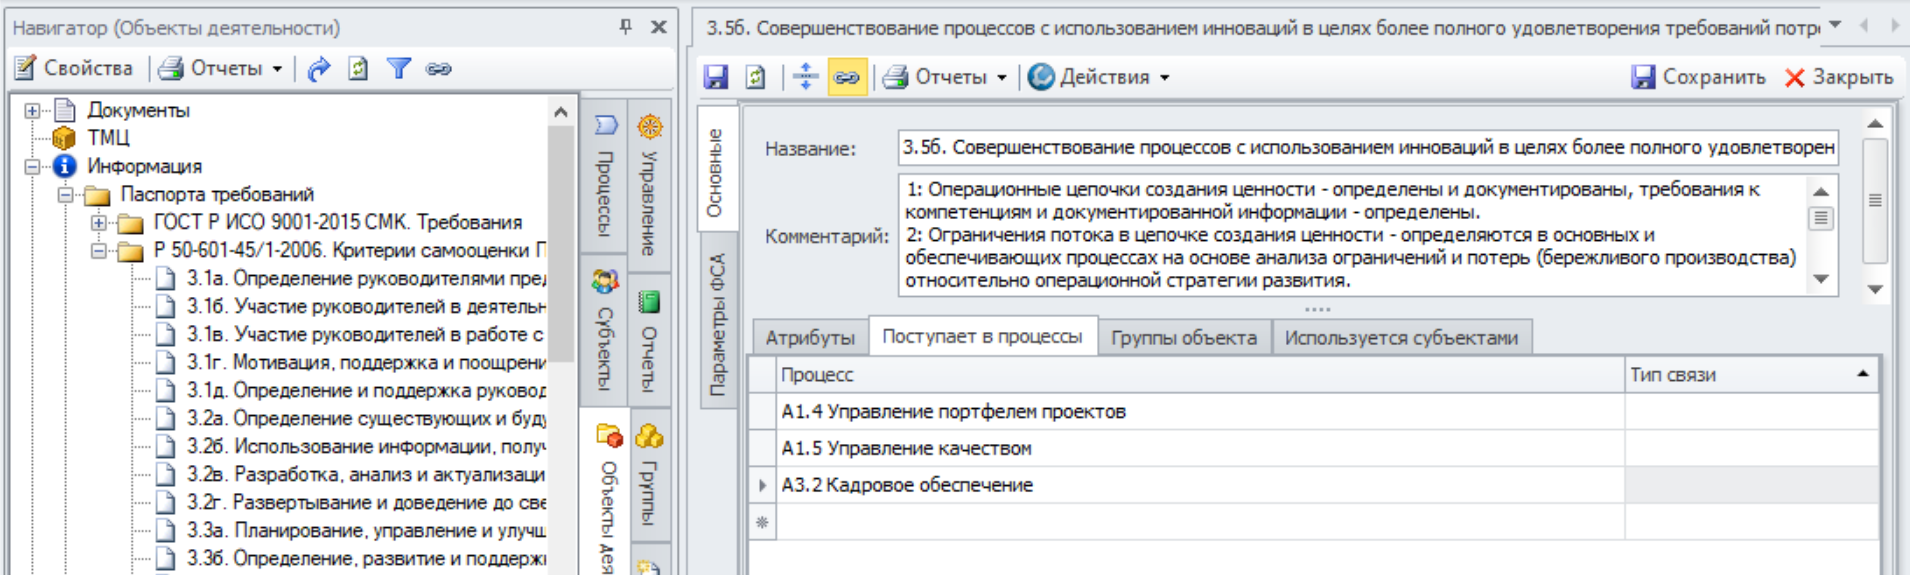Click the refresh icon in Navigator toolbar

click(358, 69)
